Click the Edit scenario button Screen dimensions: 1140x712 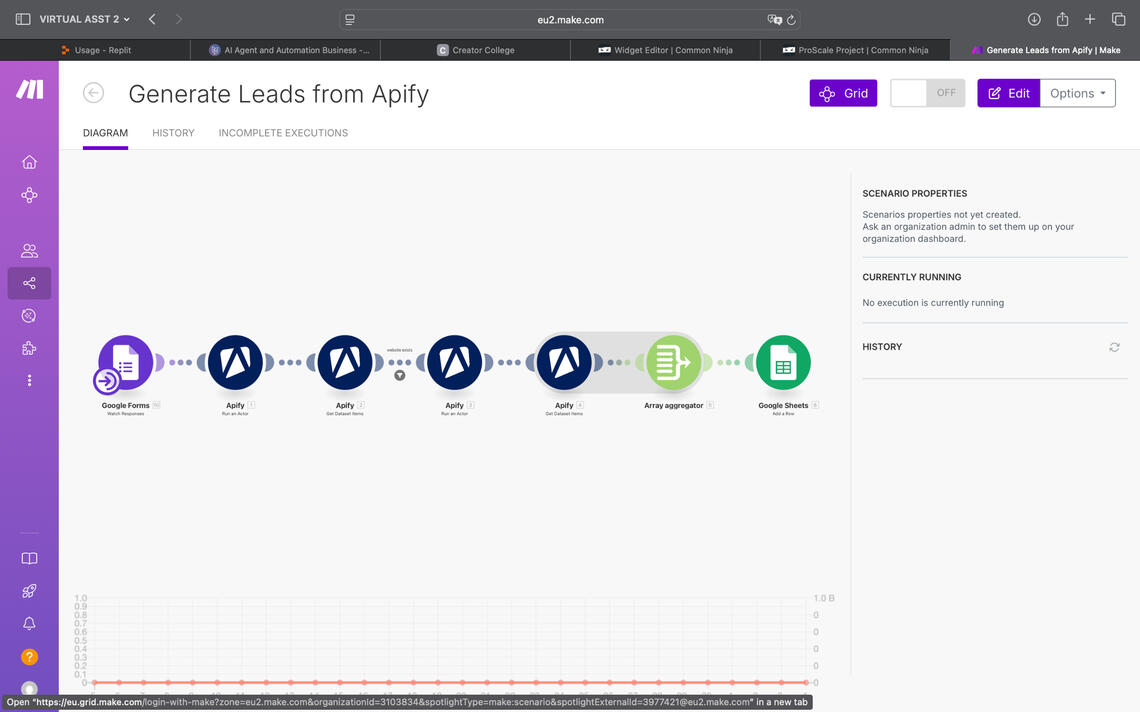tap(1008, 93)
